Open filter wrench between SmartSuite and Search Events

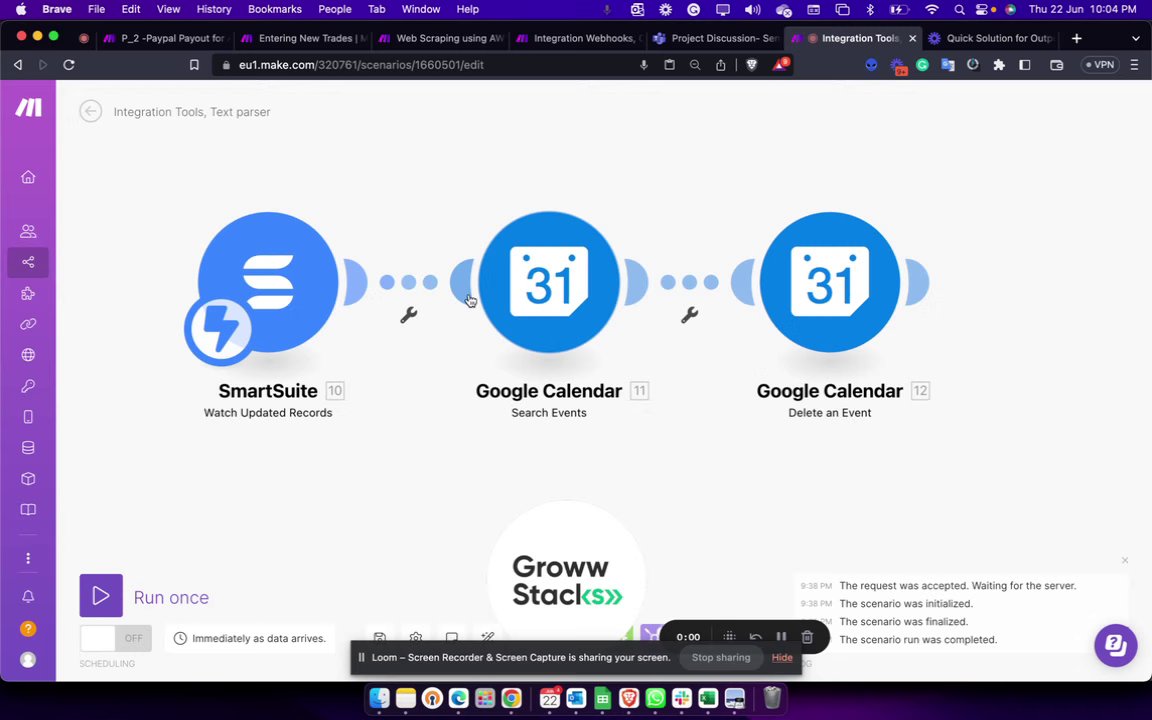408,315
